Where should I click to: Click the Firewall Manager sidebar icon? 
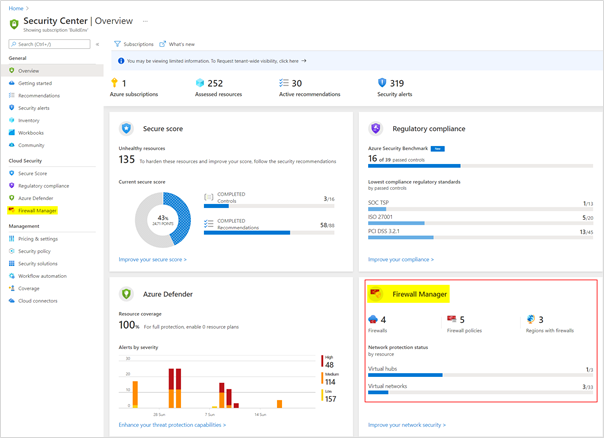12,210
